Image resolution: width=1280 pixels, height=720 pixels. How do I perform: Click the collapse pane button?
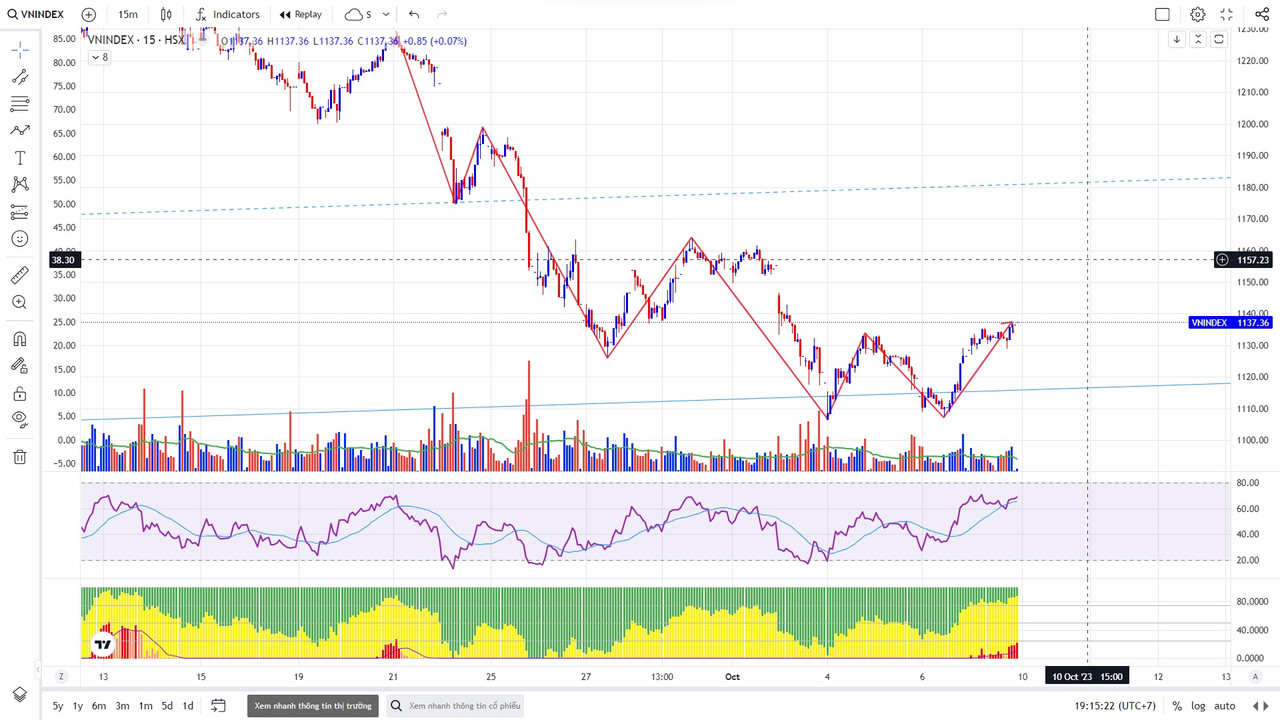[1197, 39]
